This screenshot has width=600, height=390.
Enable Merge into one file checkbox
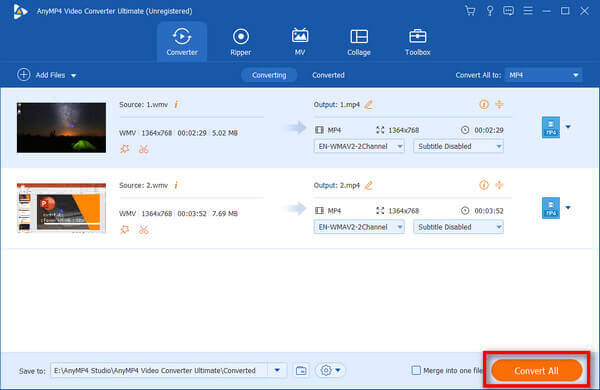click(x=416, y=370)
